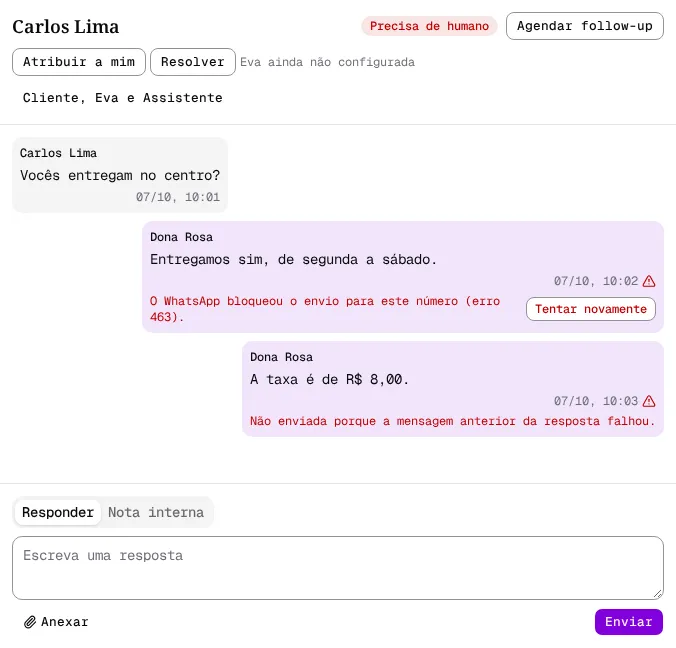Click the Precisa de humano status badge
This screenshot has width=676, height=648.
click(x=429, y=26)
